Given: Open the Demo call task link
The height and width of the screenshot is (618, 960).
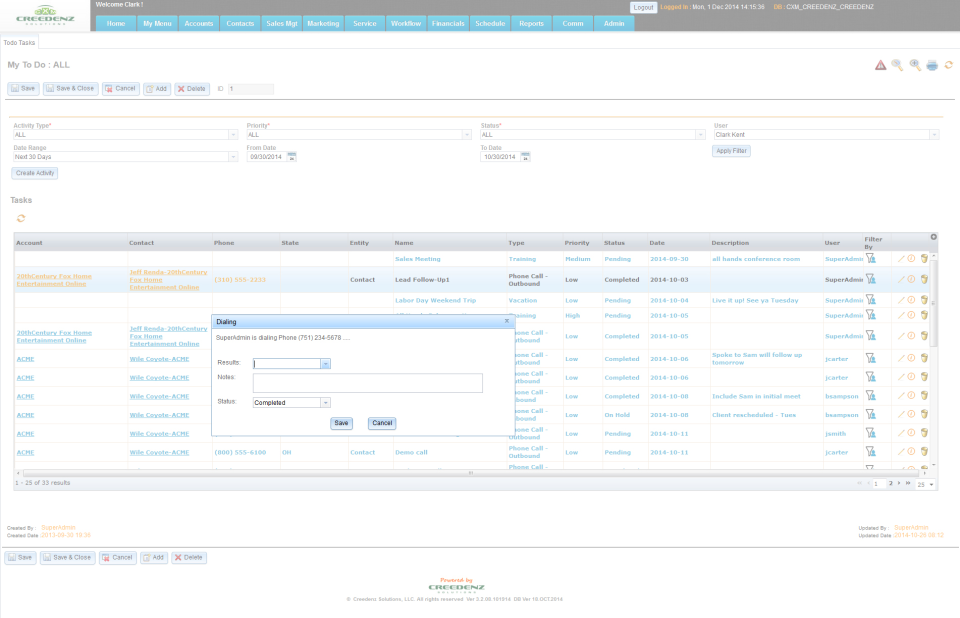Looking at the screenshot, I should (x=411, y=452).
